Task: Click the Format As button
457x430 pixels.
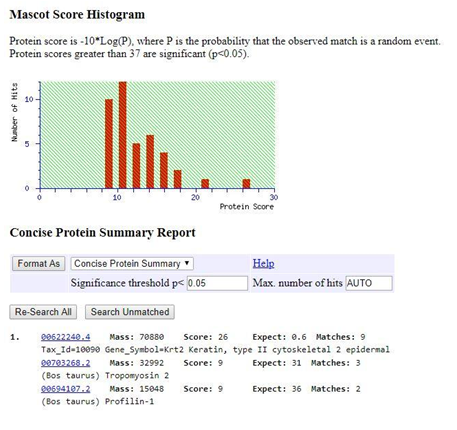Action: pos(39,264)
